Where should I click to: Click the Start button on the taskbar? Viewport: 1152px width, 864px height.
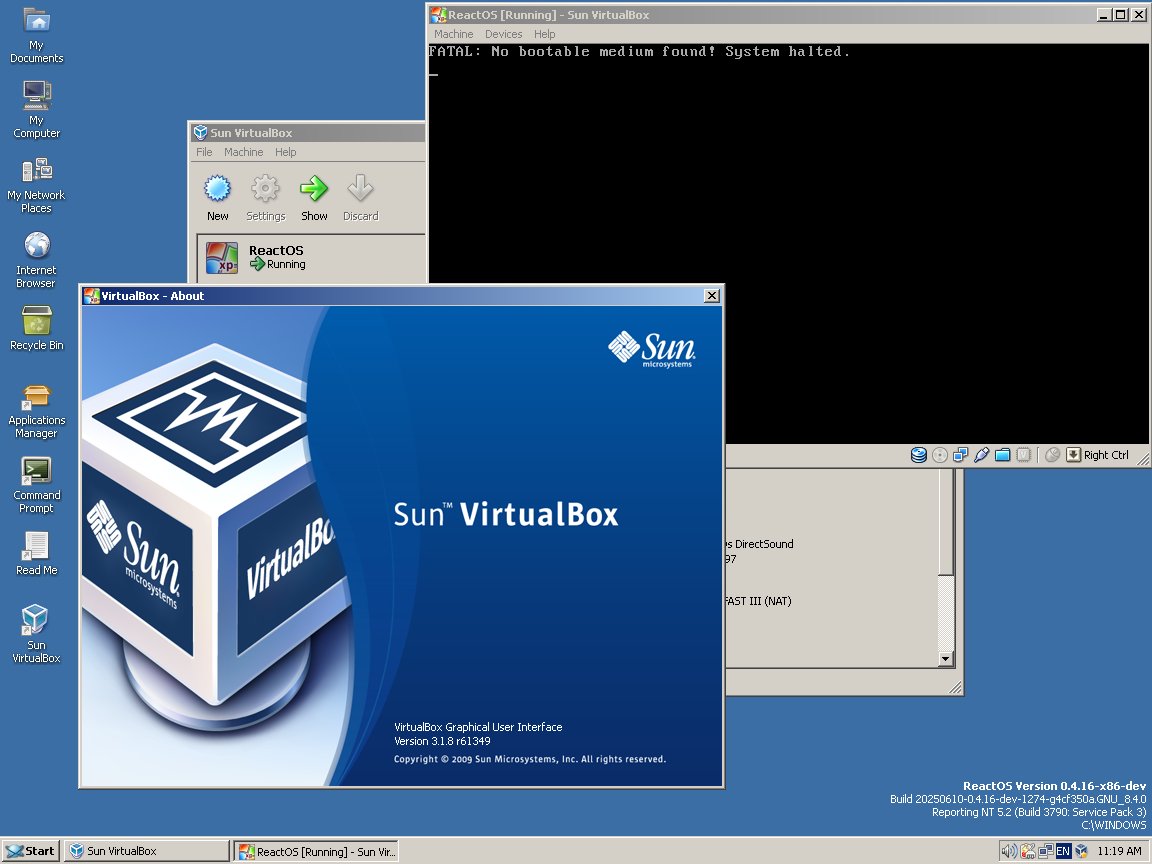click(x=30, y=851)
